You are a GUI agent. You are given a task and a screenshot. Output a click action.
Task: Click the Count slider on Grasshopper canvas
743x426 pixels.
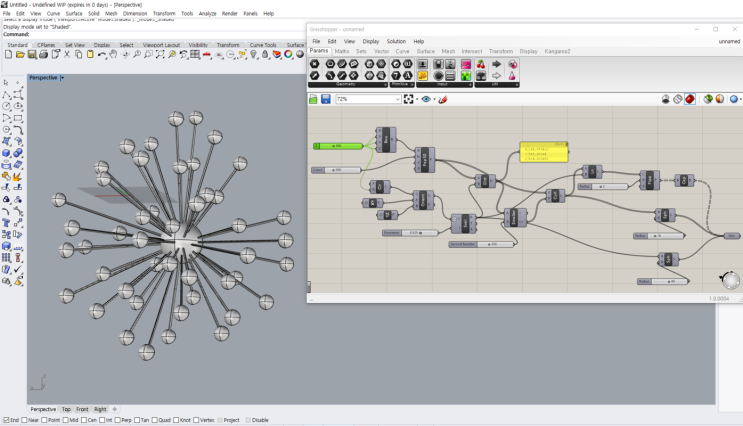click(x=336, y=170)
